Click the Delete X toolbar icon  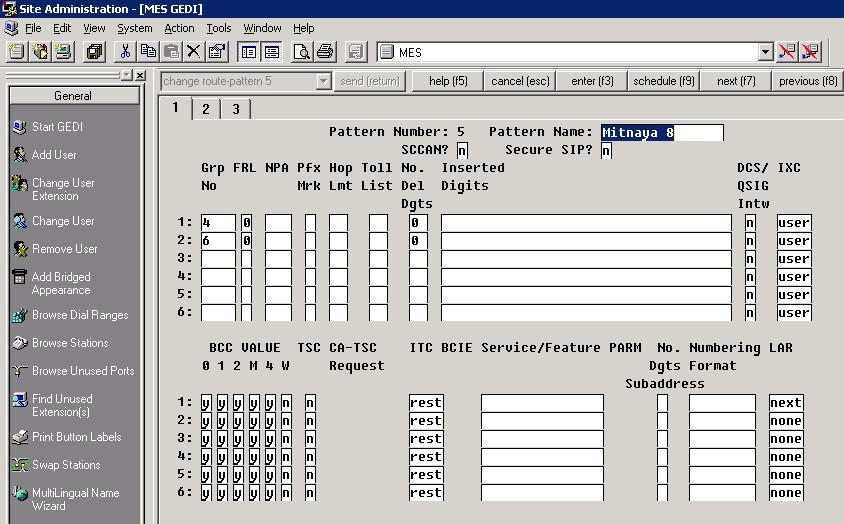tap(193, 52)
